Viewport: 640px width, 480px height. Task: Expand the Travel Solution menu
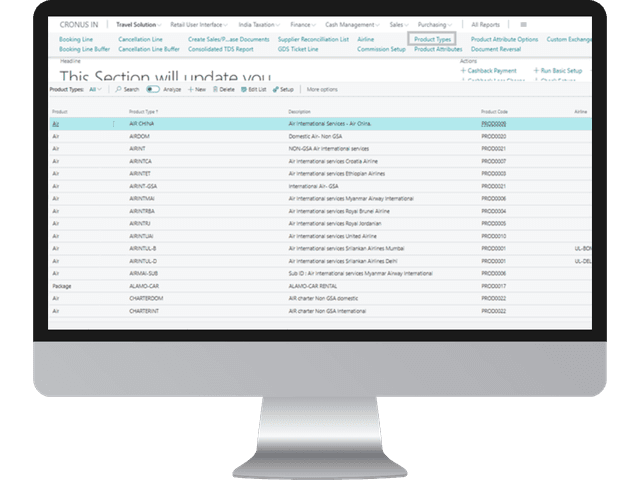click(138, 25)
